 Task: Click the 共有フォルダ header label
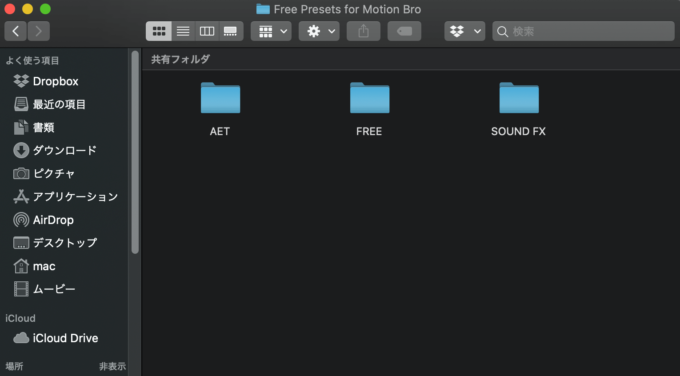(180, 59)
